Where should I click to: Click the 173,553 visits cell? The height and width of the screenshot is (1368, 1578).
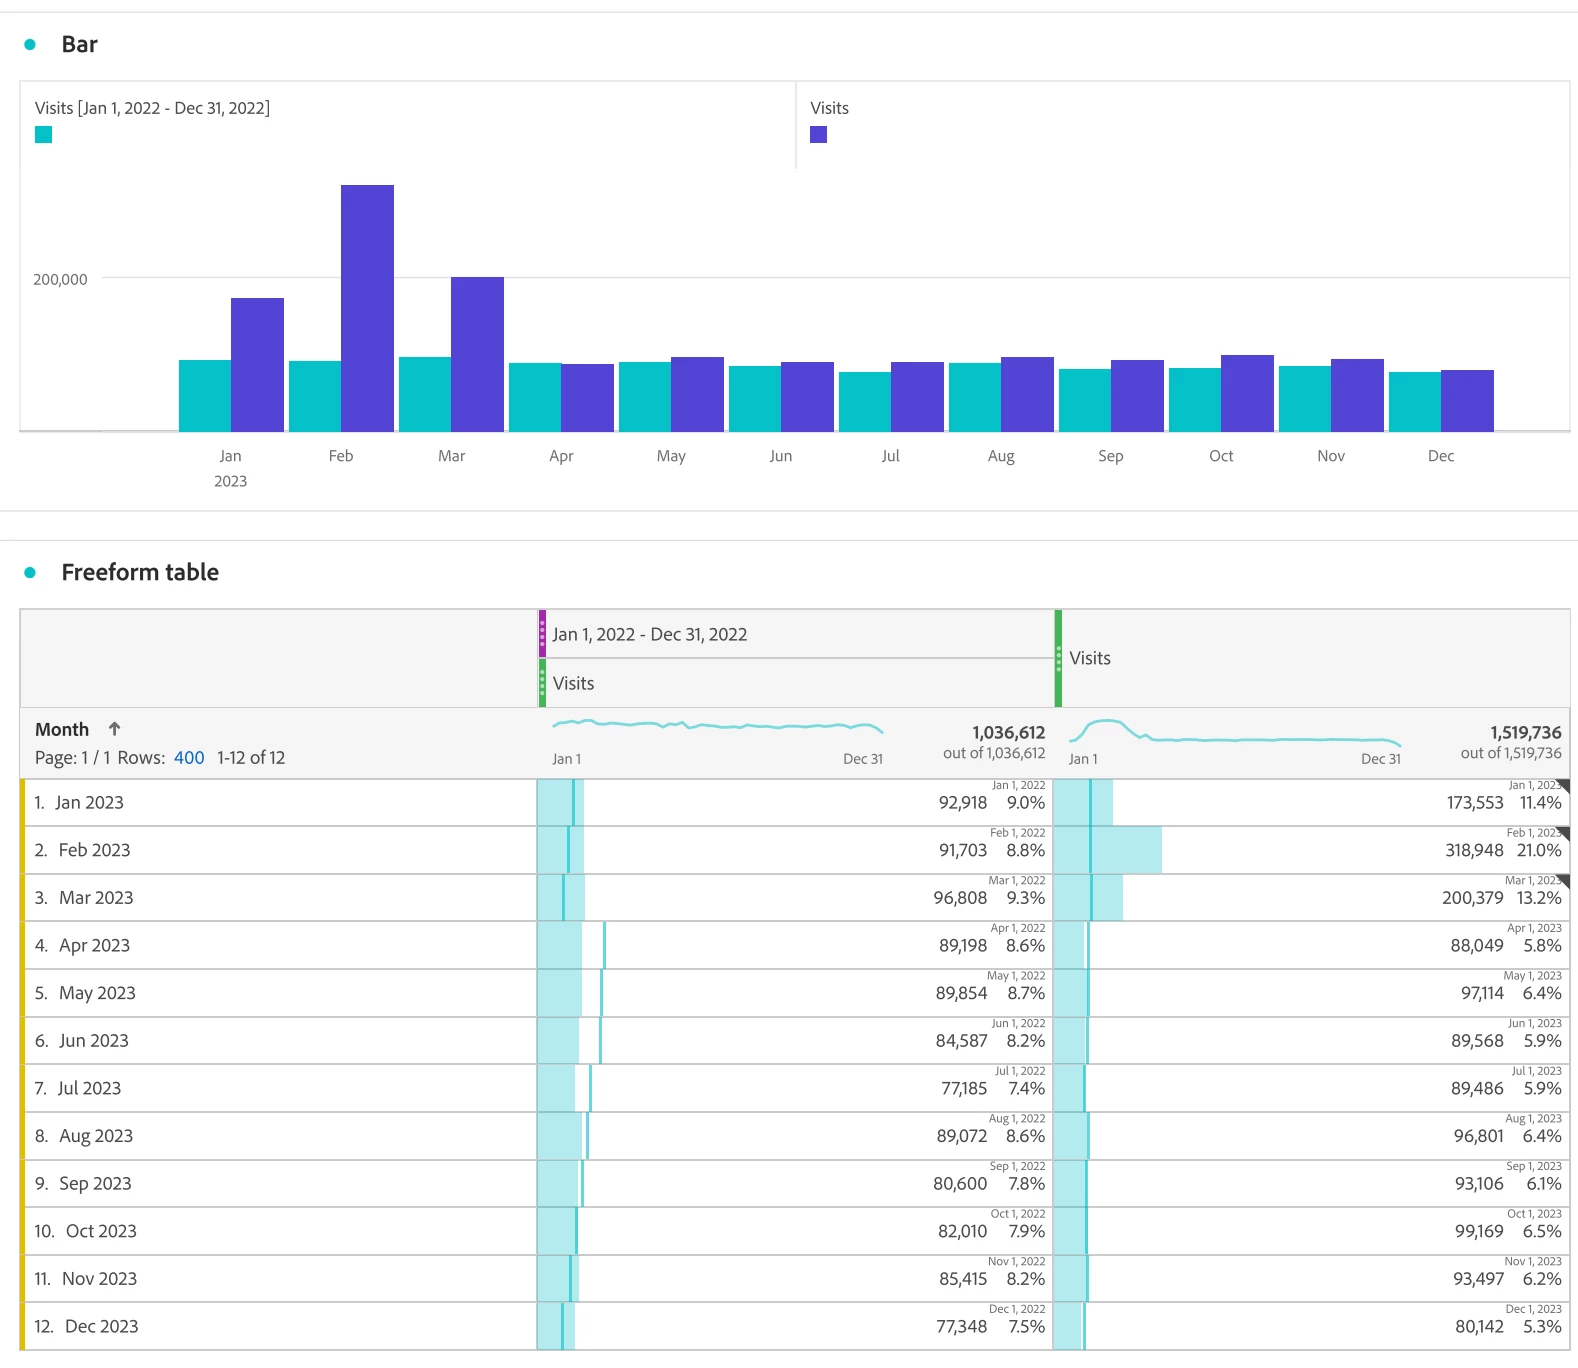tap(1312, 802)
